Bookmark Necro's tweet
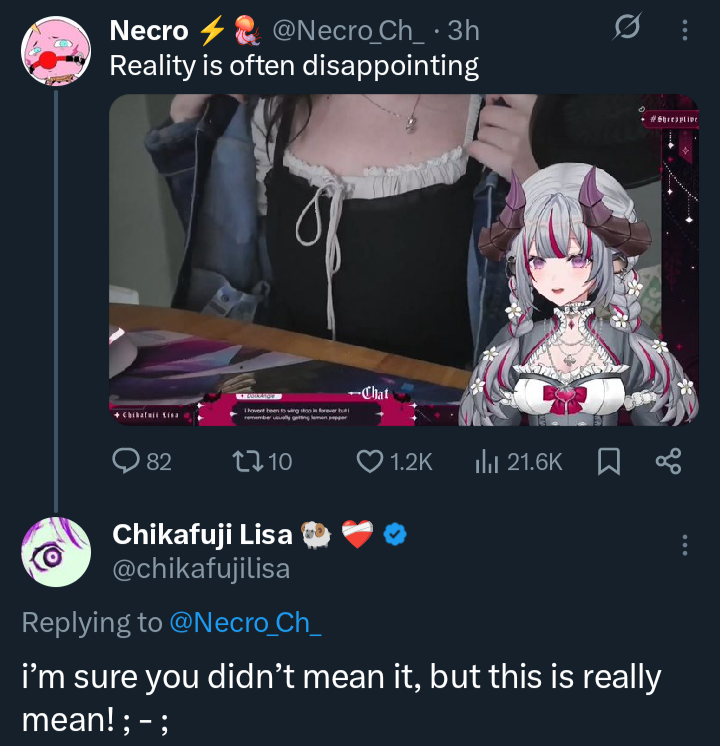This screenshot has width=720, height=746. 609,461
